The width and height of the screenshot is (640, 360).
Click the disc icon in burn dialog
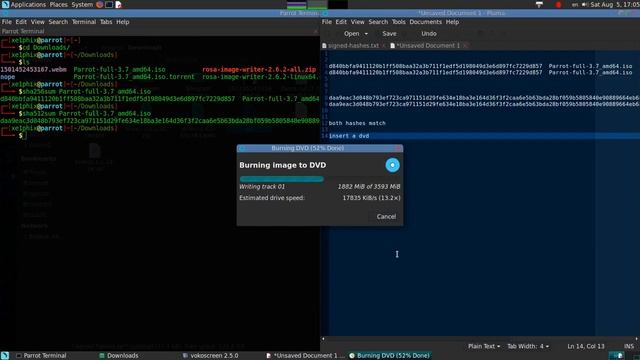[x=392, y=165]
